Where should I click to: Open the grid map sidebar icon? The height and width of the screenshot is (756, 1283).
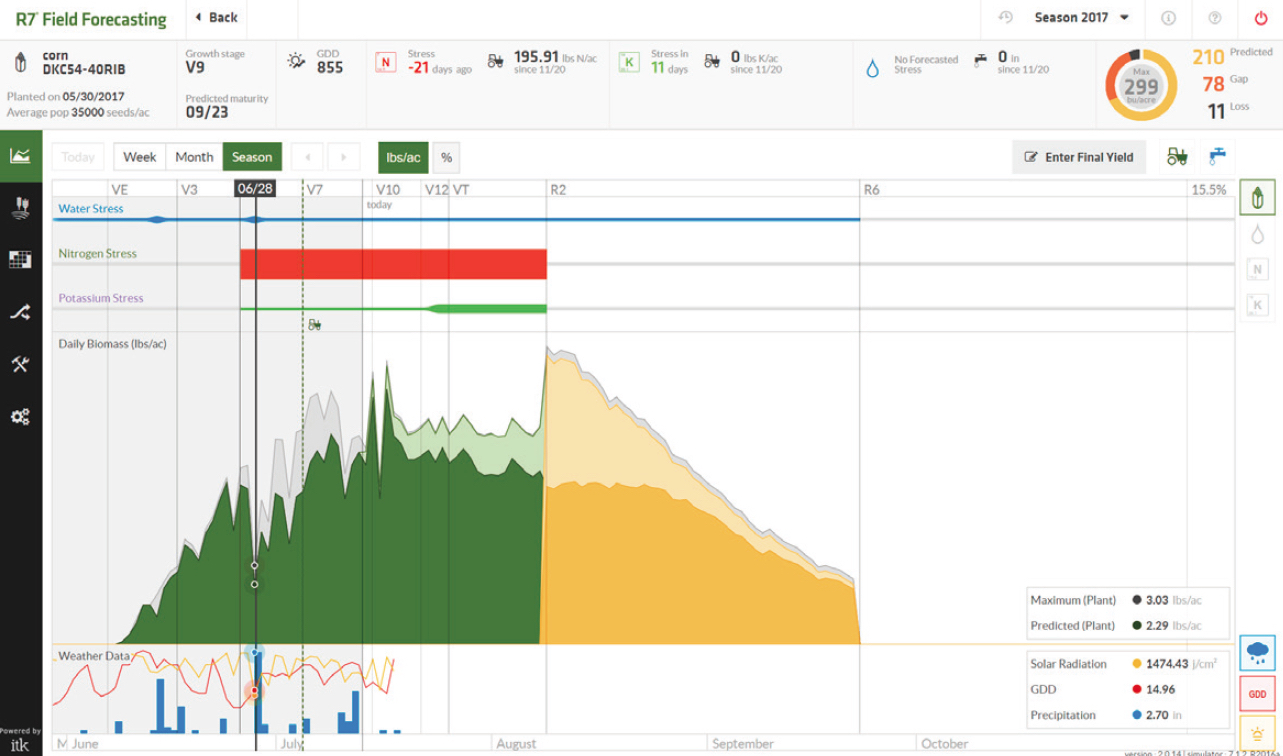(20, 260)
